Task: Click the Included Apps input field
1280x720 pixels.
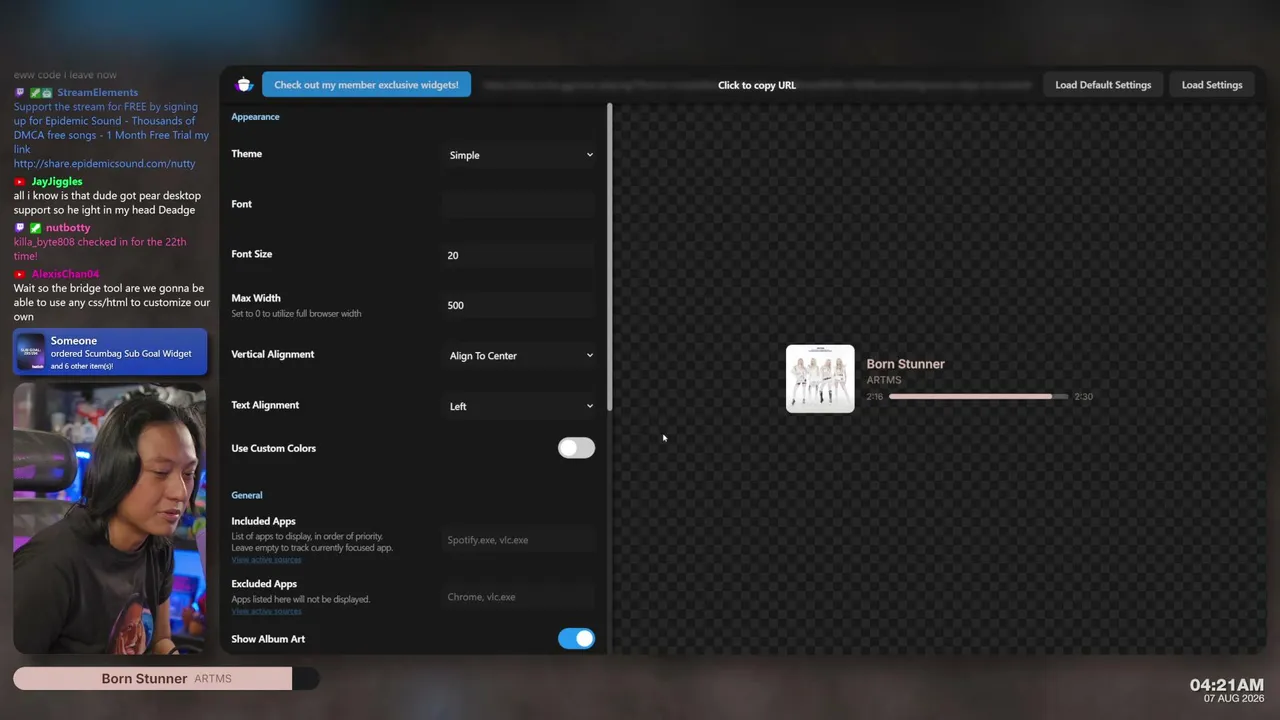Action: click(520, 540)
